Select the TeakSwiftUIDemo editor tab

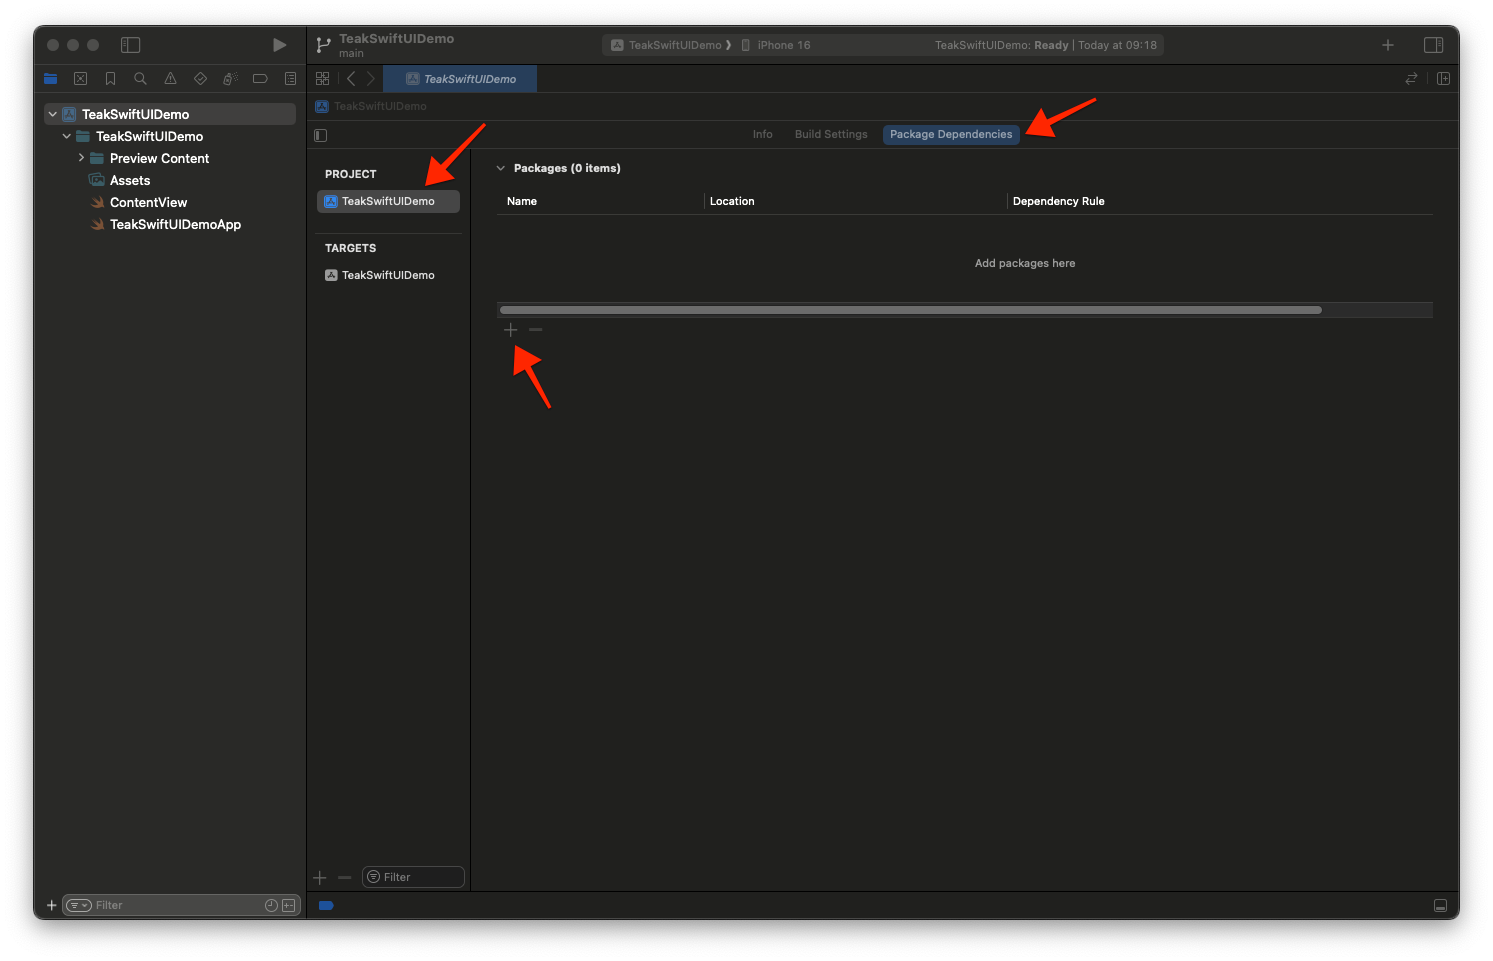tap(460, 79)
